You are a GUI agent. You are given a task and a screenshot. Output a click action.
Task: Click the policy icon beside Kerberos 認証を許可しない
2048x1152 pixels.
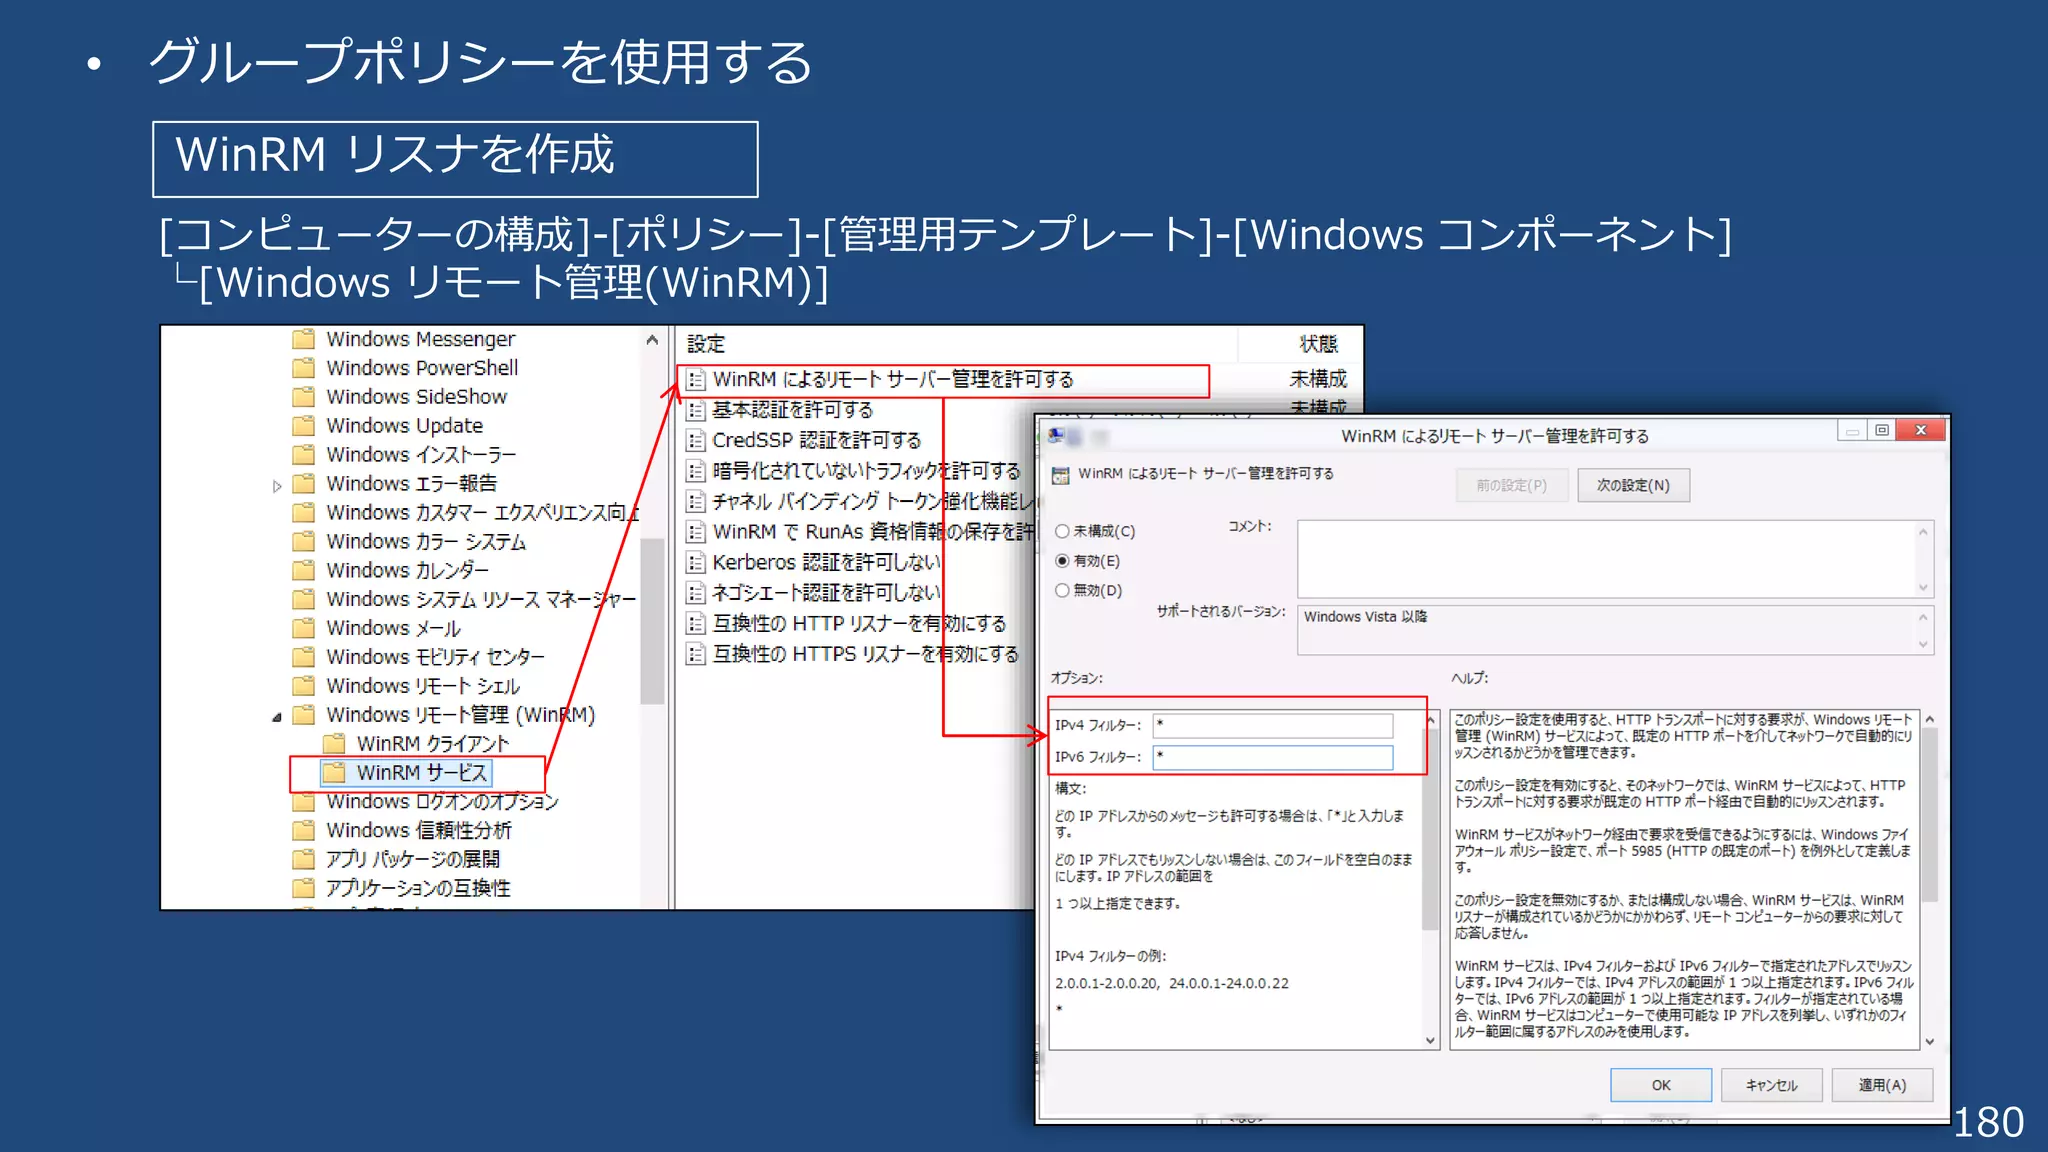tap(696, 562)
